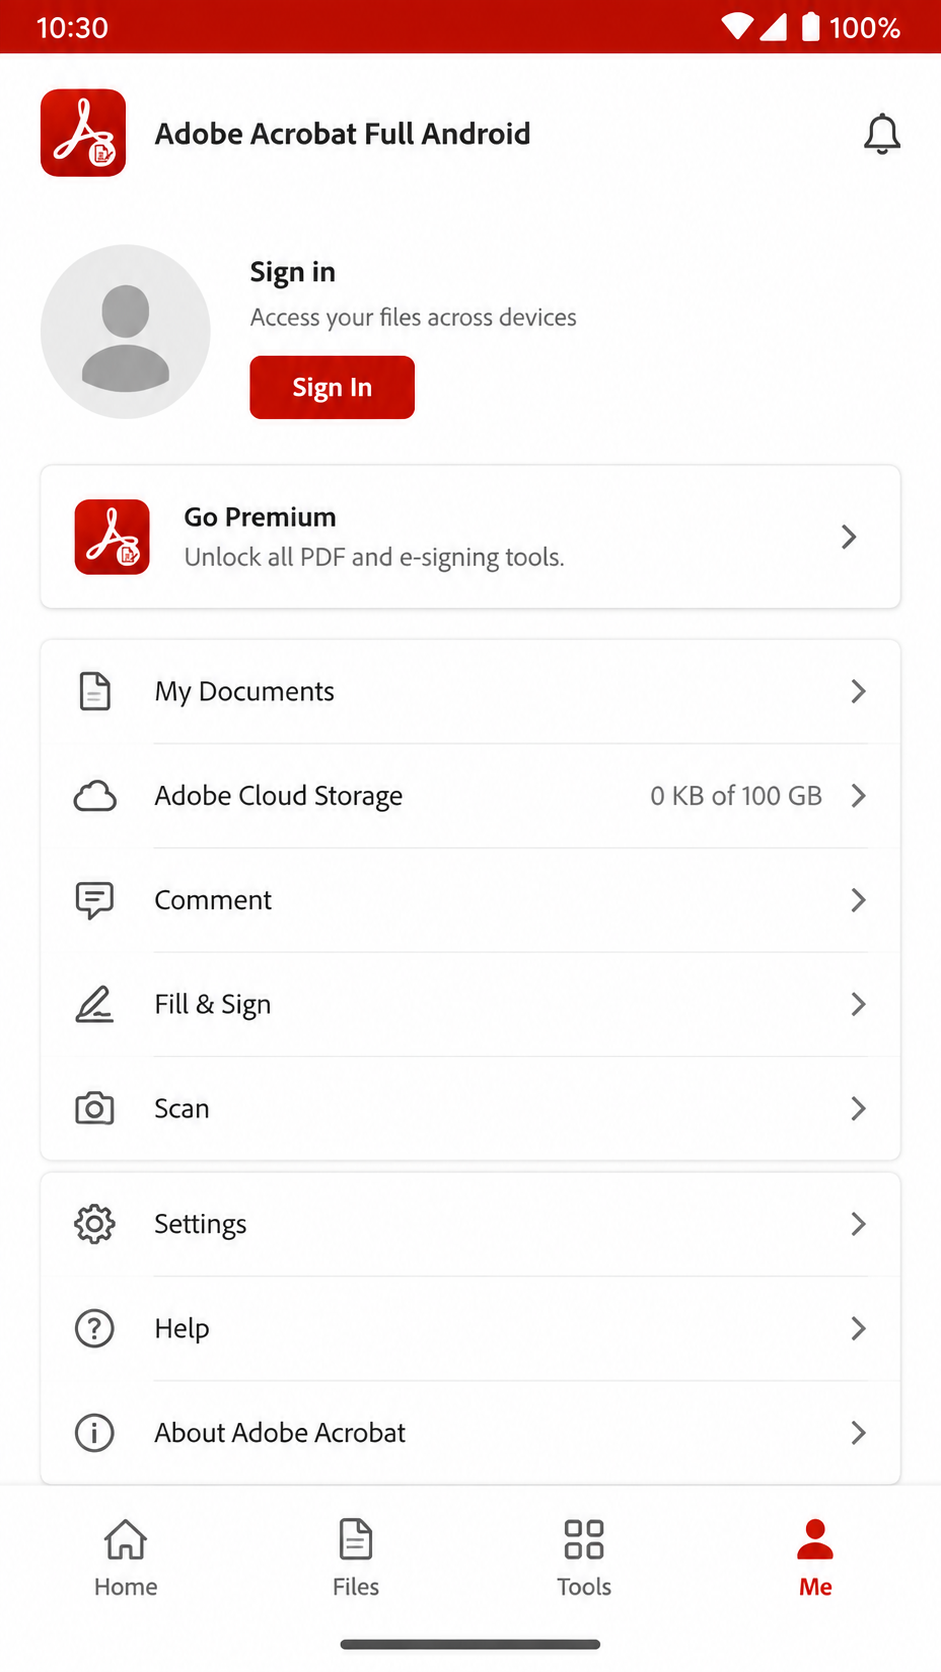Tap the chevron on Comment row

[x=858, y=900]
